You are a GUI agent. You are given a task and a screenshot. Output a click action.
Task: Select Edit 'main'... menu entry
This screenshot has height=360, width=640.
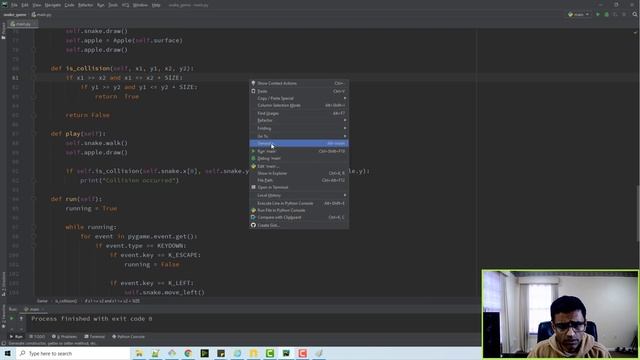(x=299, y=166)
